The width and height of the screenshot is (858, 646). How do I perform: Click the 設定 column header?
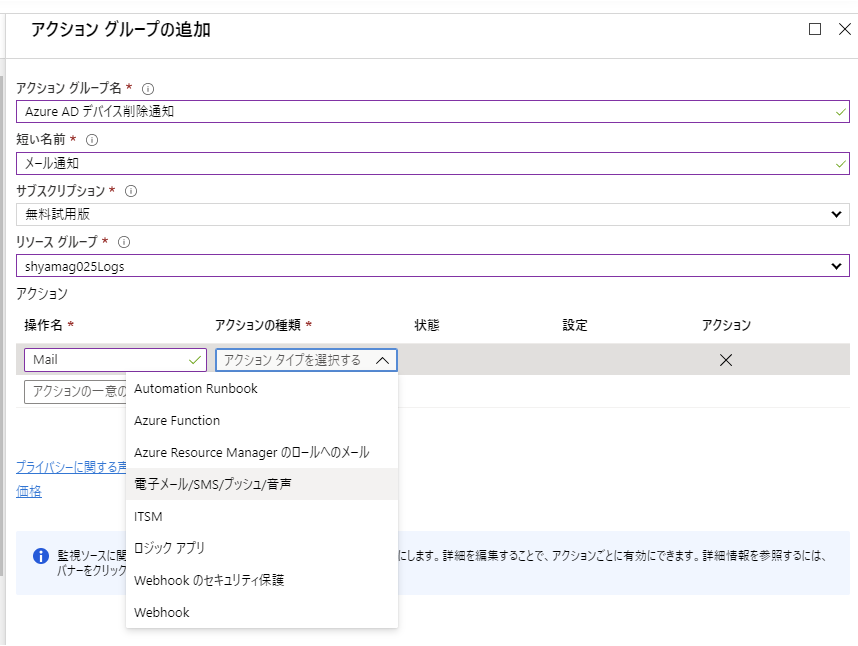(x=575, y=325)
